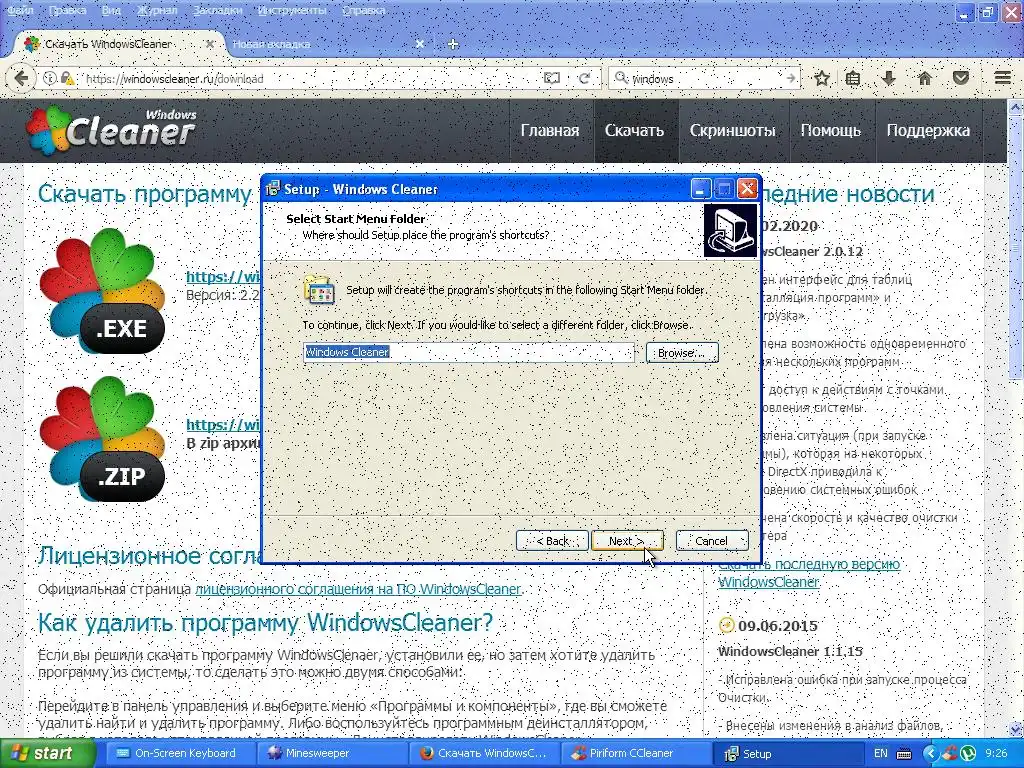Open the Скриншоты site page
The height and width of the screenshot is (768, 1024).
[733, 131]
